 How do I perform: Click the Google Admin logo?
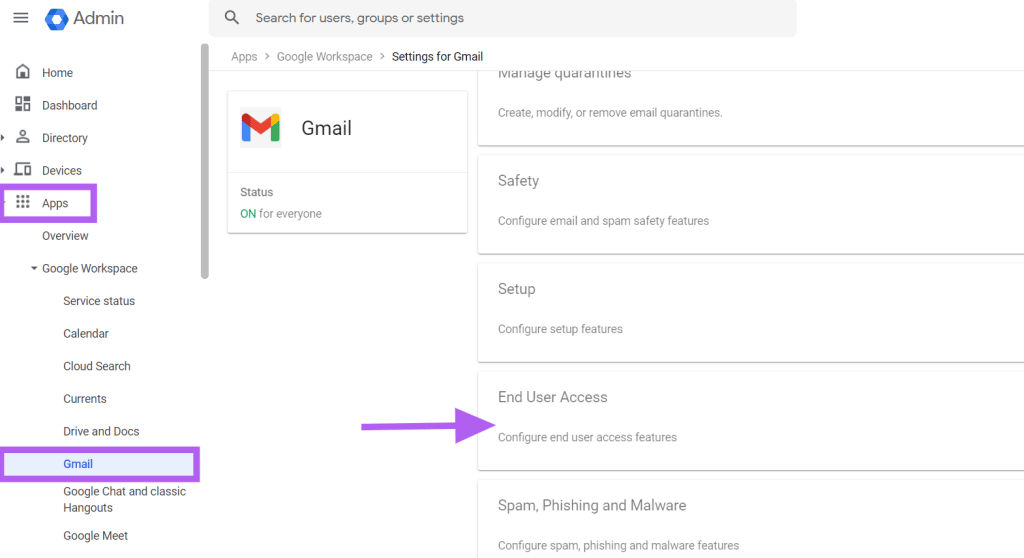(56, 18)
